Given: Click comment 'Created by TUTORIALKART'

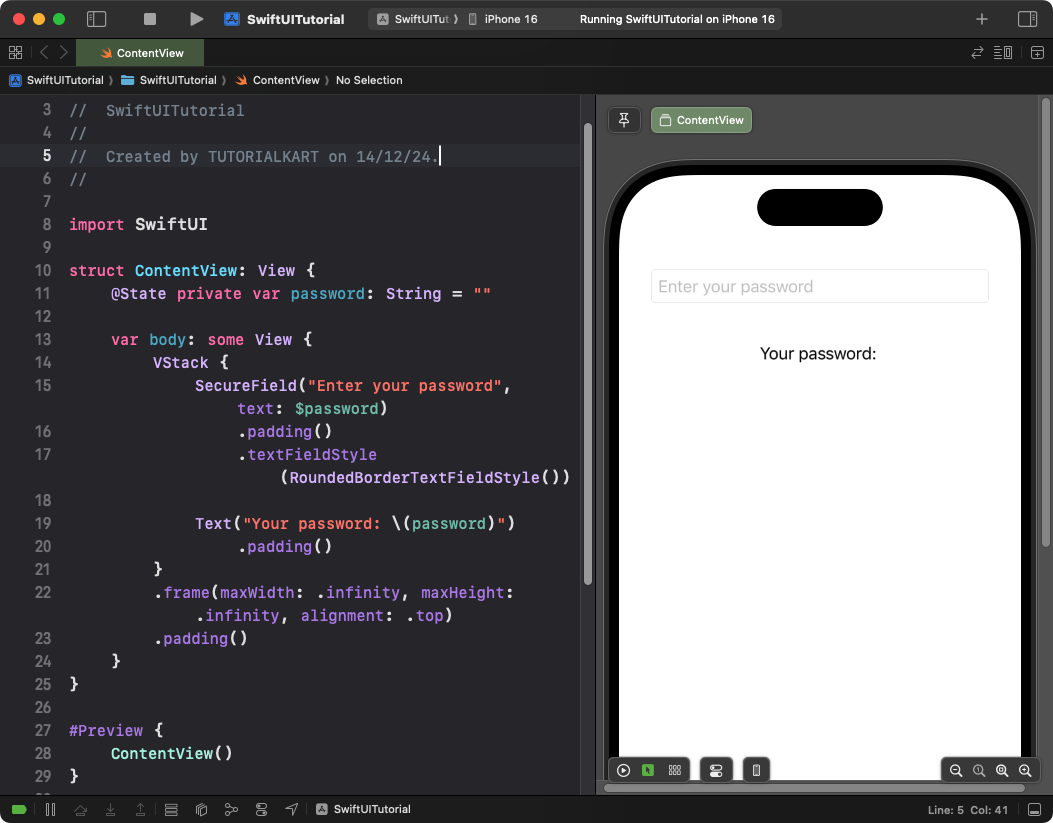Looking at the screenshot, I should tap(212, 156).
